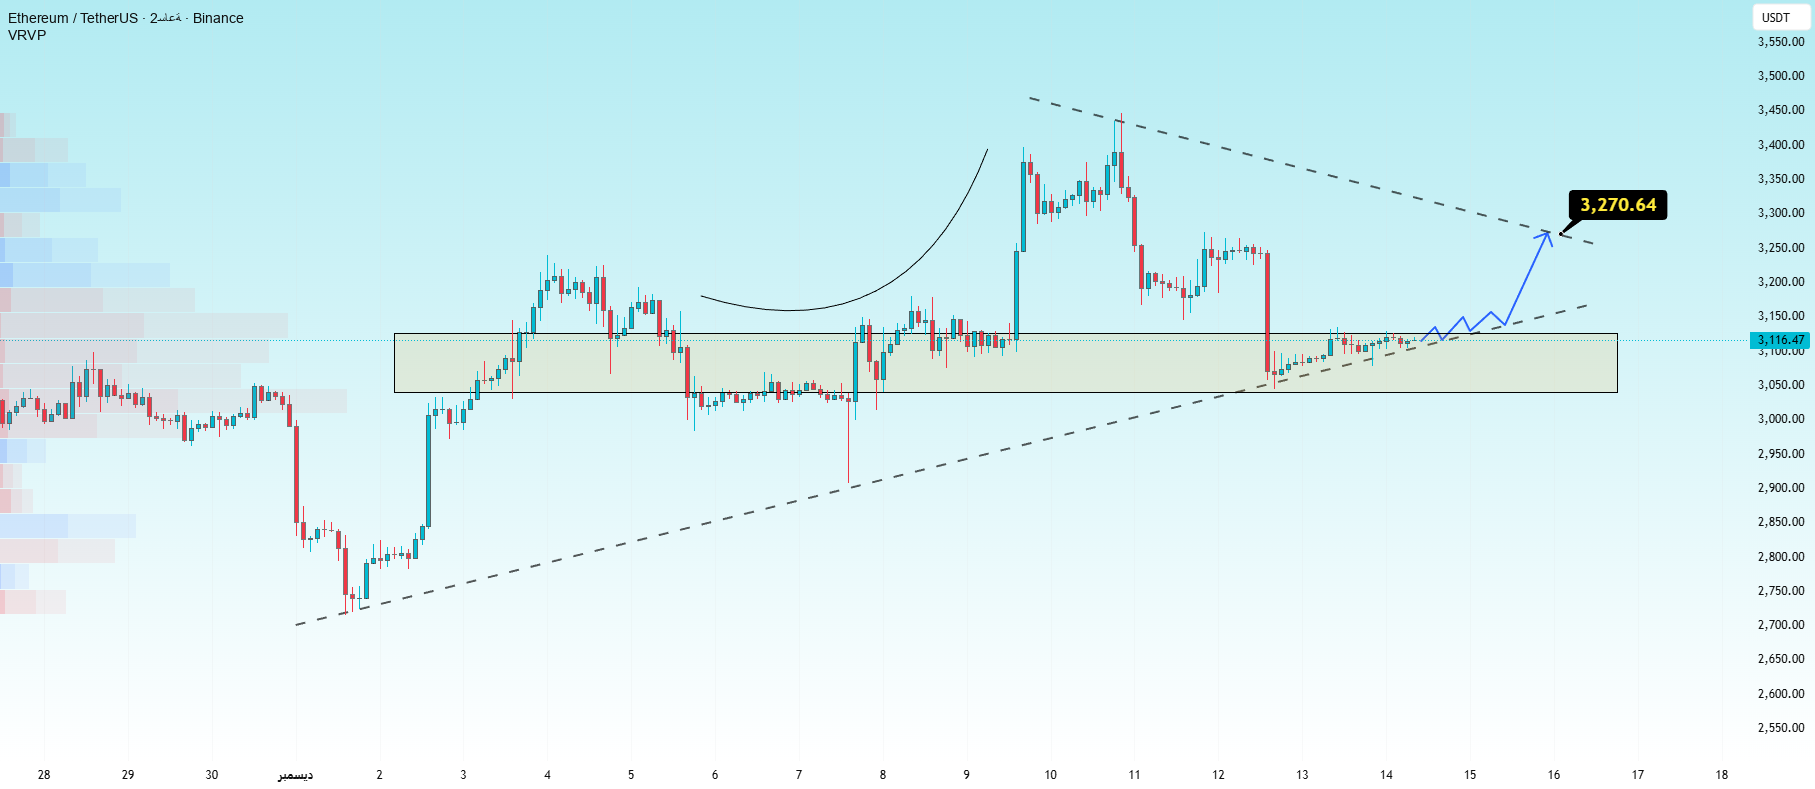Viewport: 1815px width, 789px height.
Task: Click the 3,000.00 price axis label
Action: pos(1781,419)
